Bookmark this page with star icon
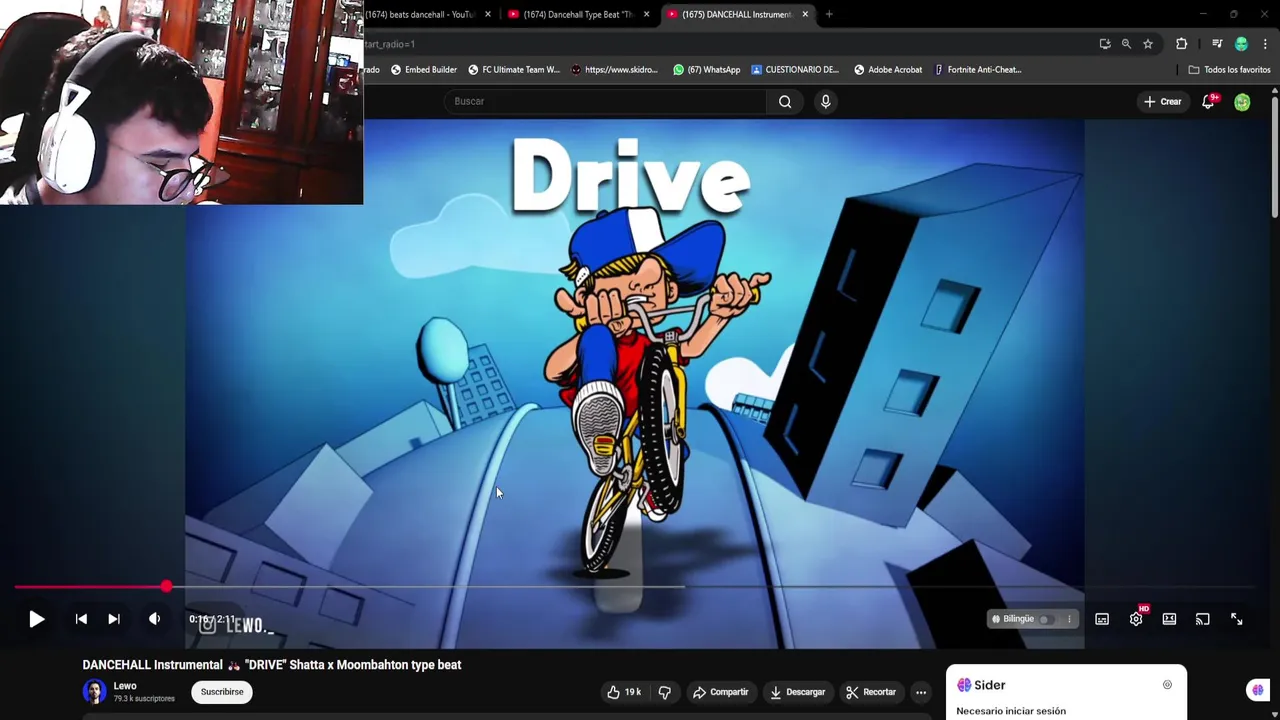The width and height of the screenshot is (1280, 720). (x=1148, y=44)
